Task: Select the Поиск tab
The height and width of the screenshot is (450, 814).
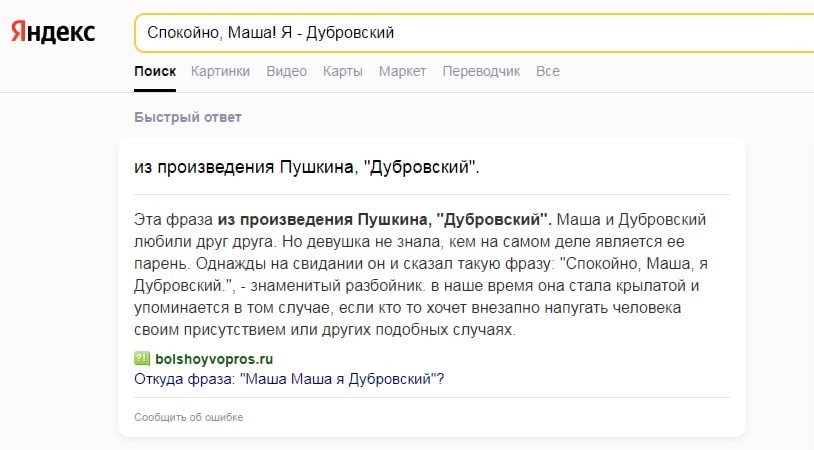Action: [155, 71]
